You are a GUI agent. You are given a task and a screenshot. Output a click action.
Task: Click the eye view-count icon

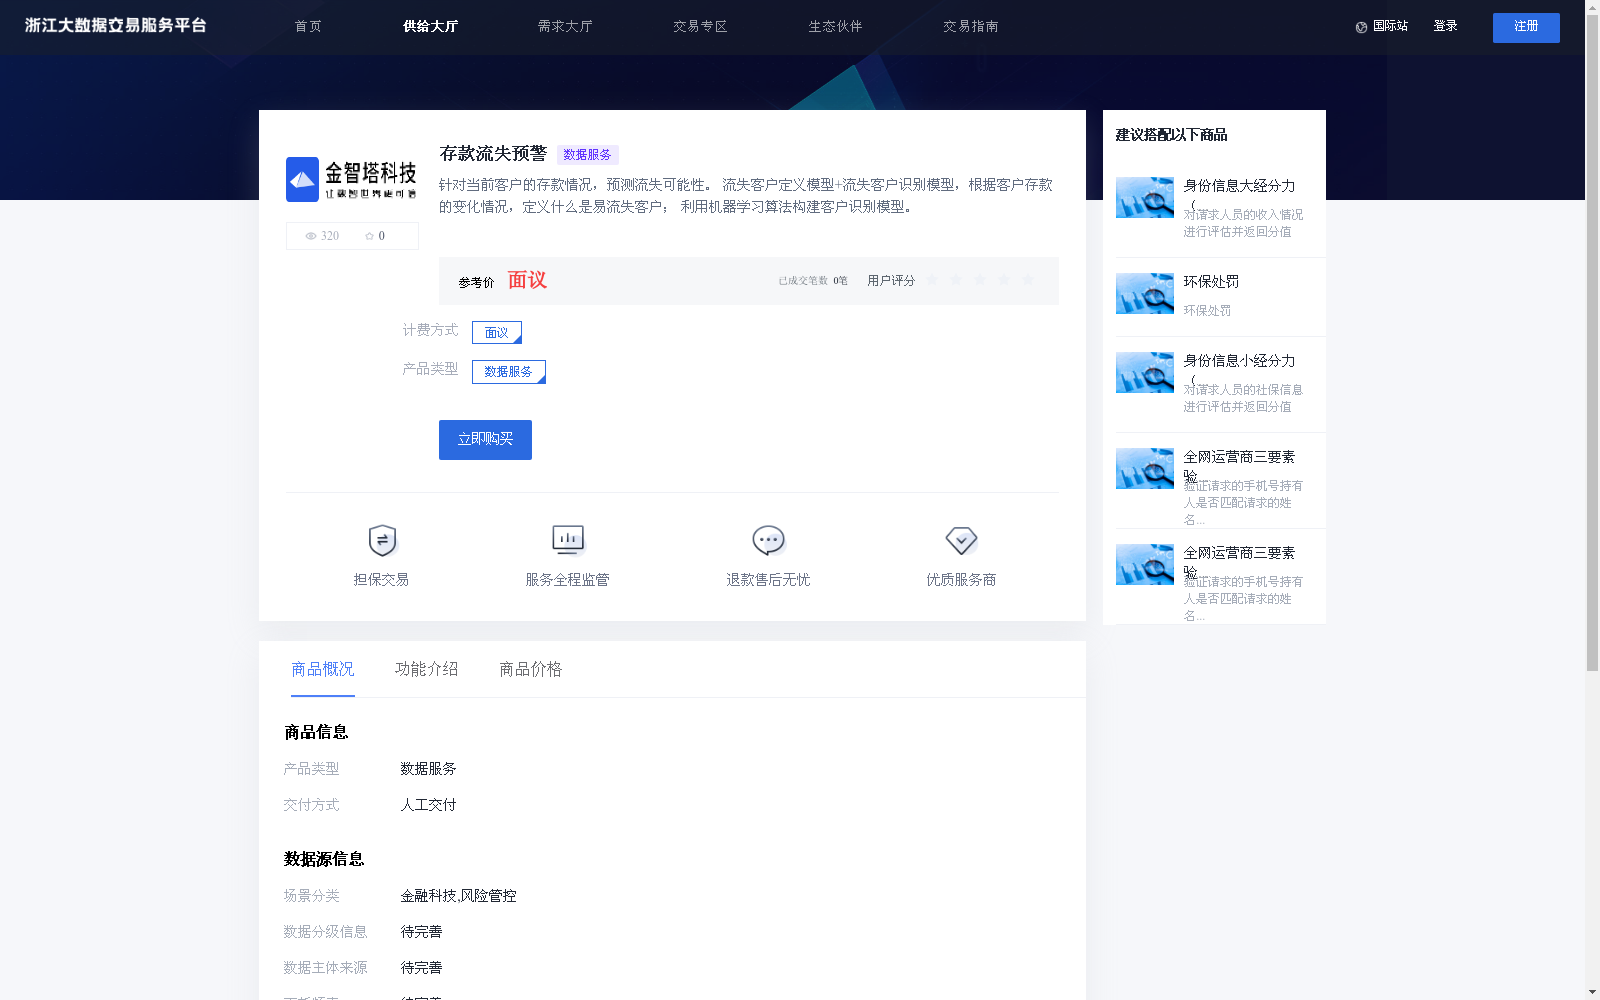coord(311,236)
